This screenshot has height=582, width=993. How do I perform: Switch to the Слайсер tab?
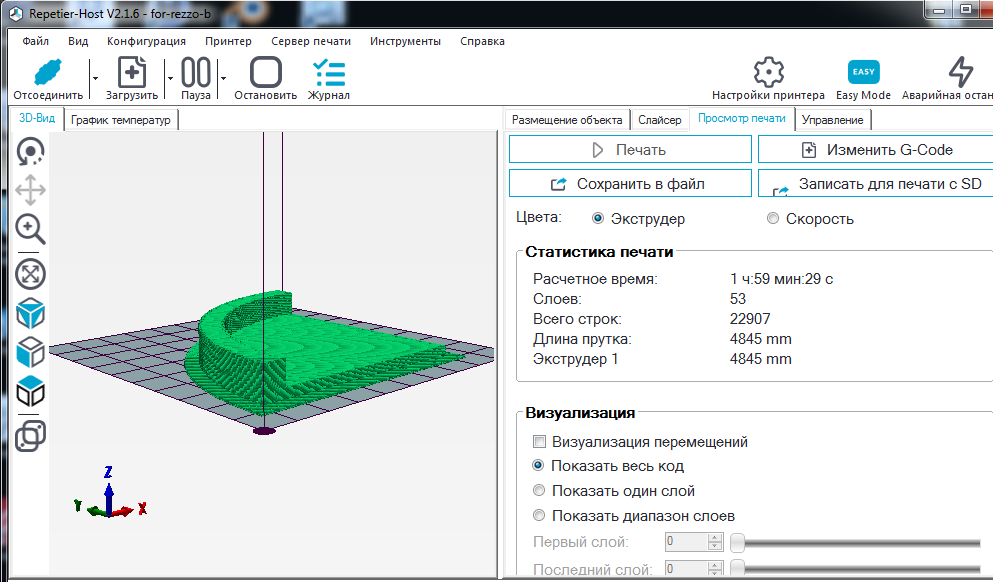coord(660,120)
